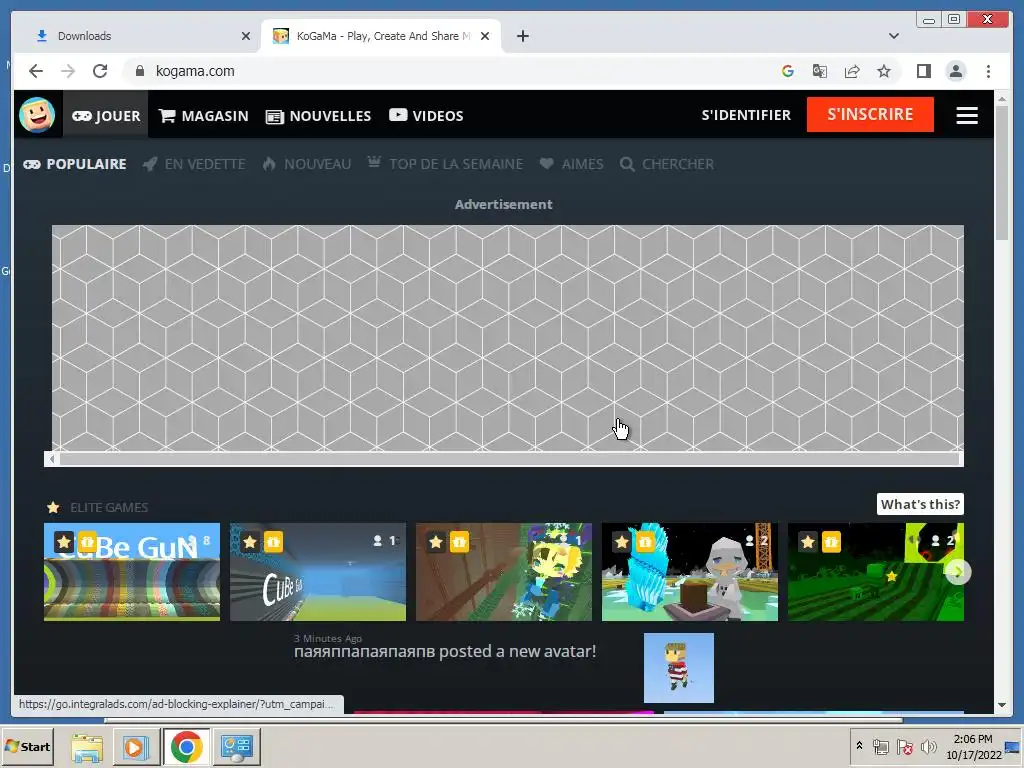This screenshot has height=768, width=1024.
Task: Click the translate page icon
Action: pos(820,71)
